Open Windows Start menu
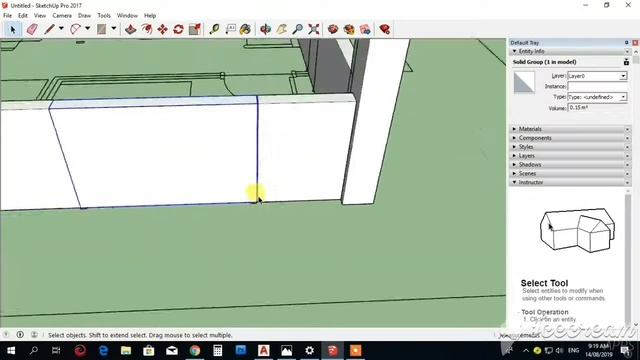 point(11,351)
